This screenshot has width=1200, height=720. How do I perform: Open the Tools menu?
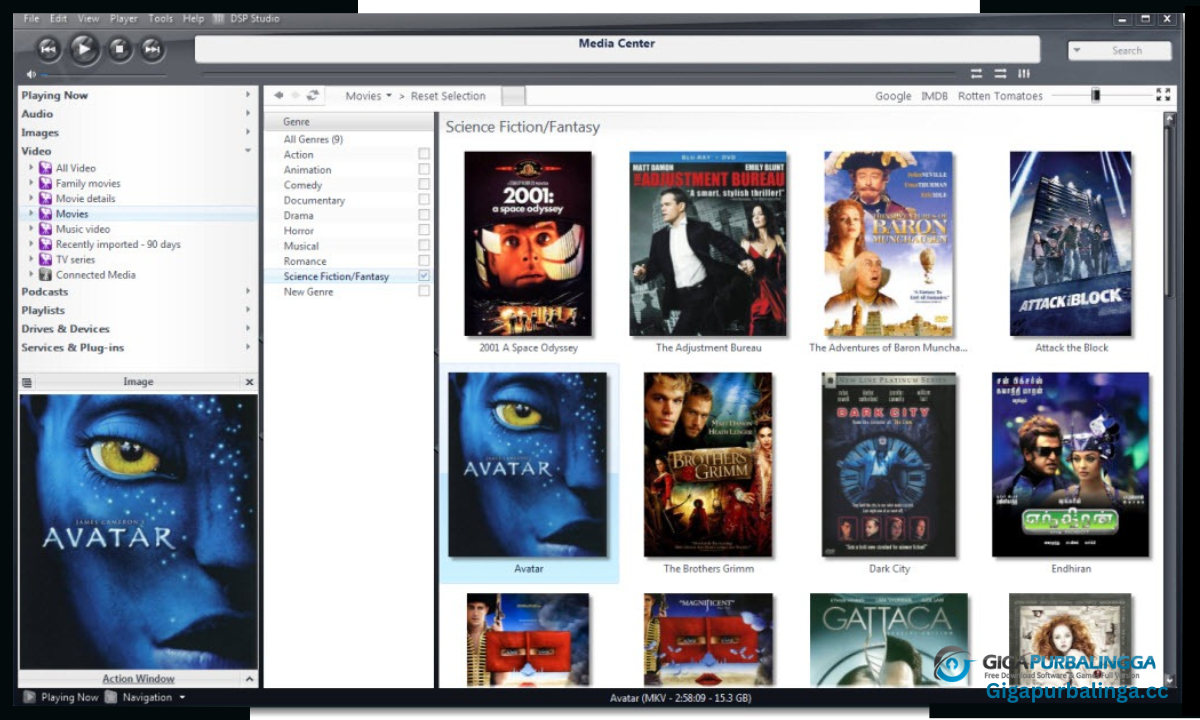pyautogui.click(x=160, y=18)
